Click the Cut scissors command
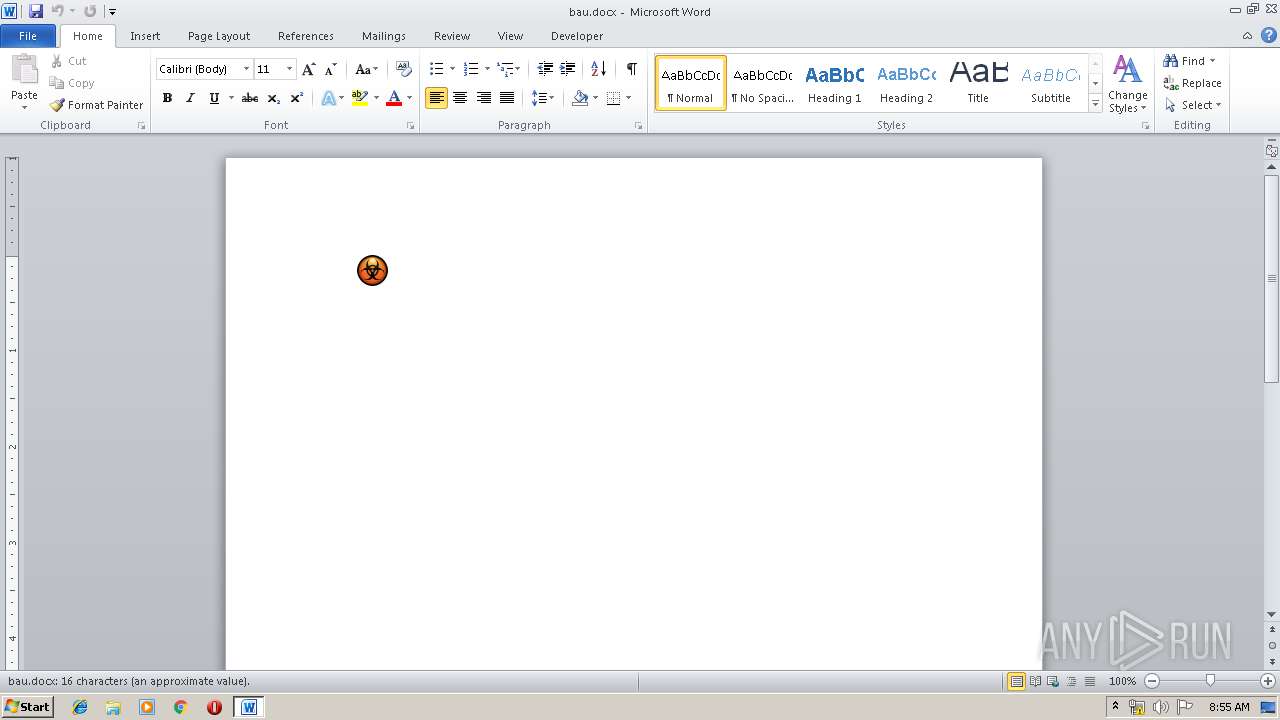 tap(68, 61)
